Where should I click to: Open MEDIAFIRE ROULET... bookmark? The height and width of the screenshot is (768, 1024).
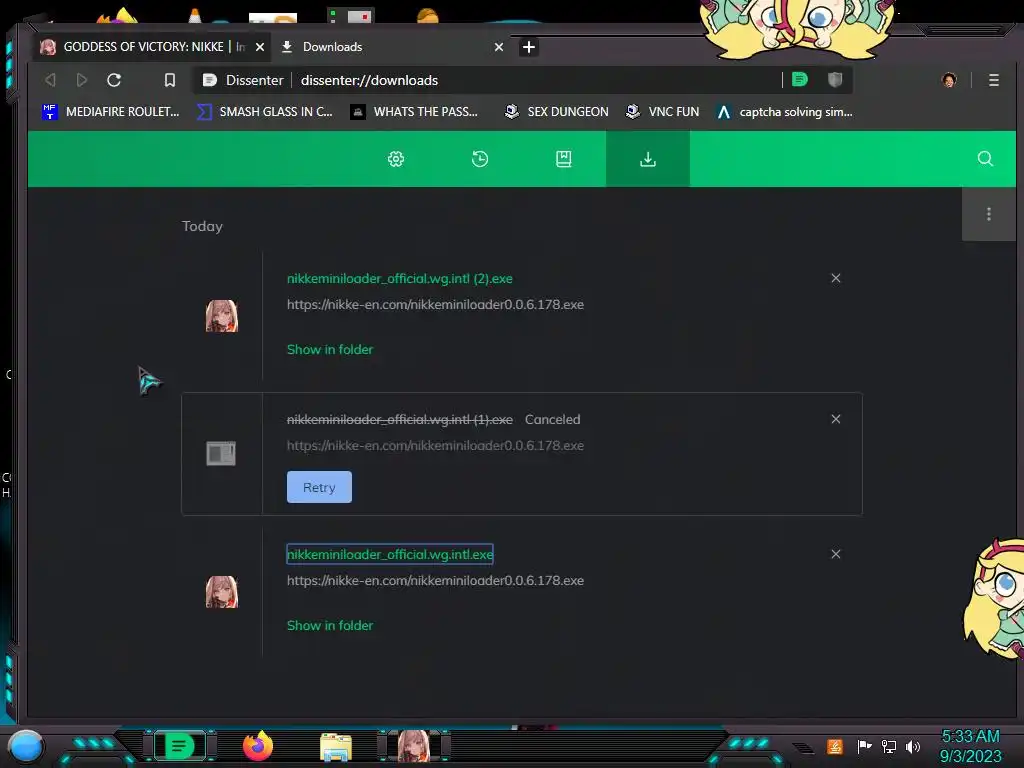[111, 112]
